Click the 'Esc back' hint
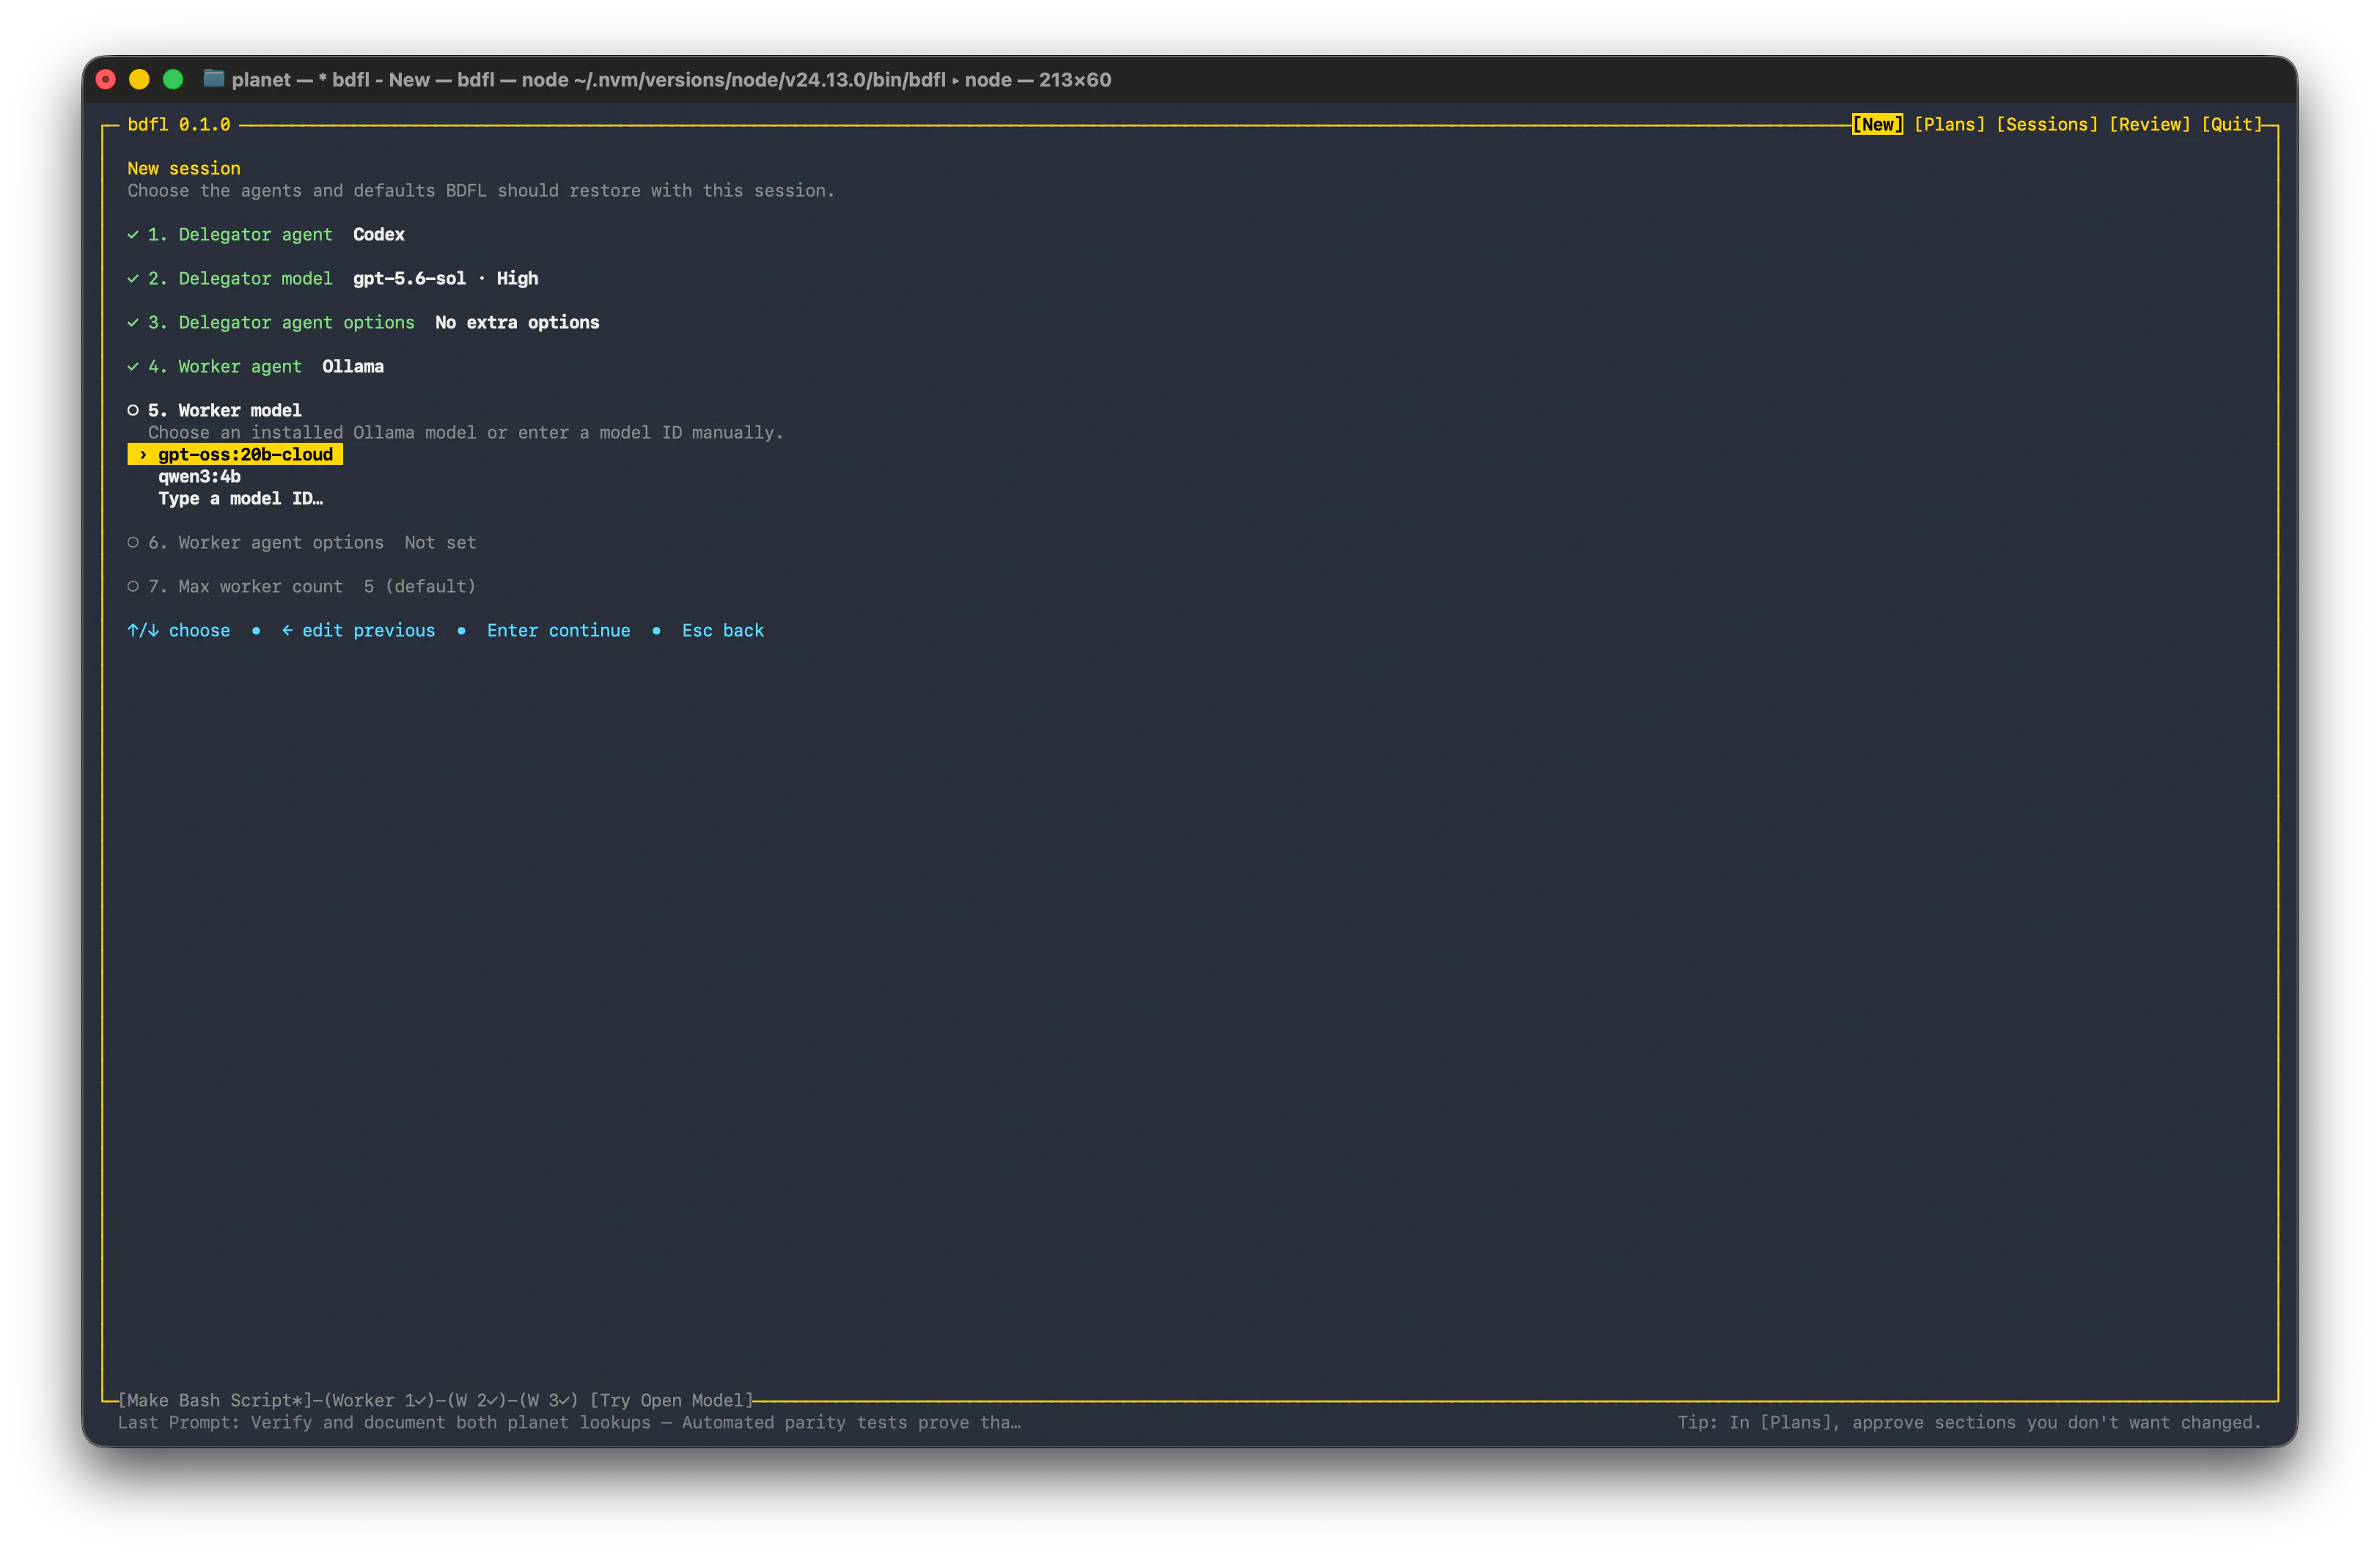This screenshot has width=2380, height=1556. 723,630
